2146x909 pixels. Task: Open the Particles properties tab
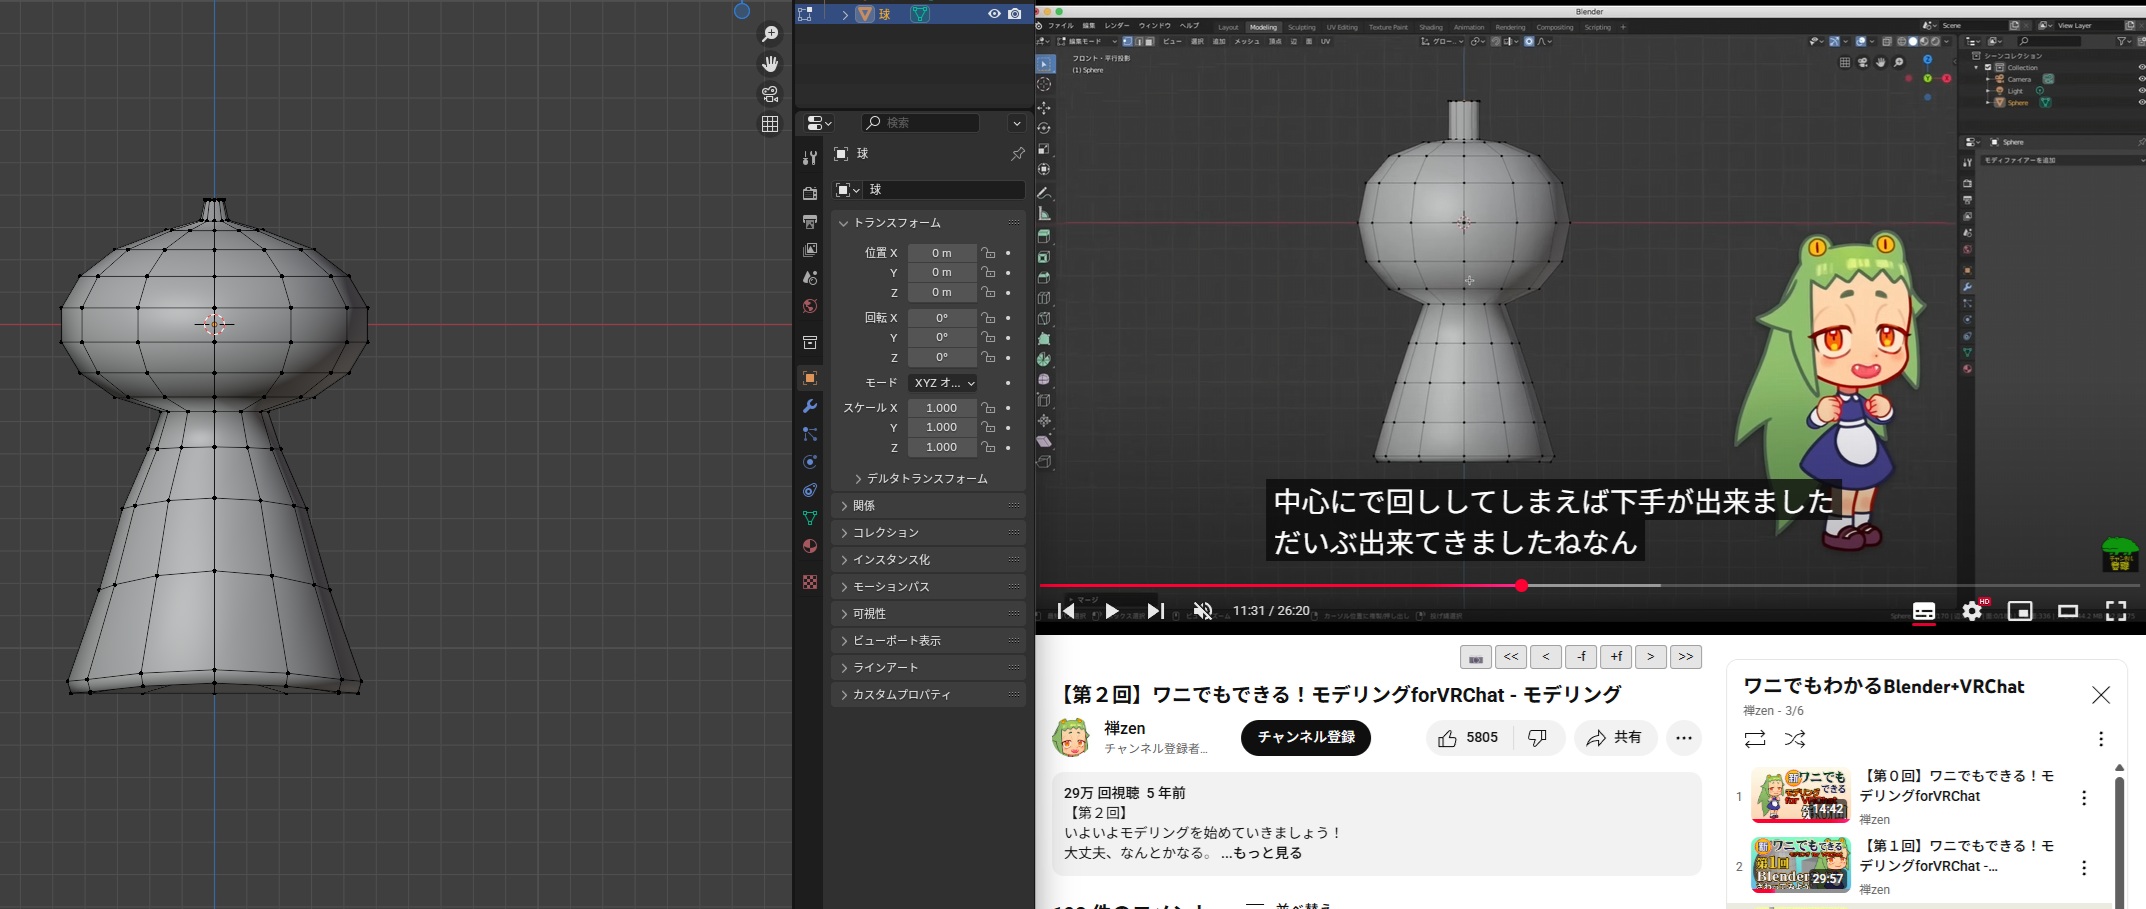pyautogui.click(x=810, y=434)
